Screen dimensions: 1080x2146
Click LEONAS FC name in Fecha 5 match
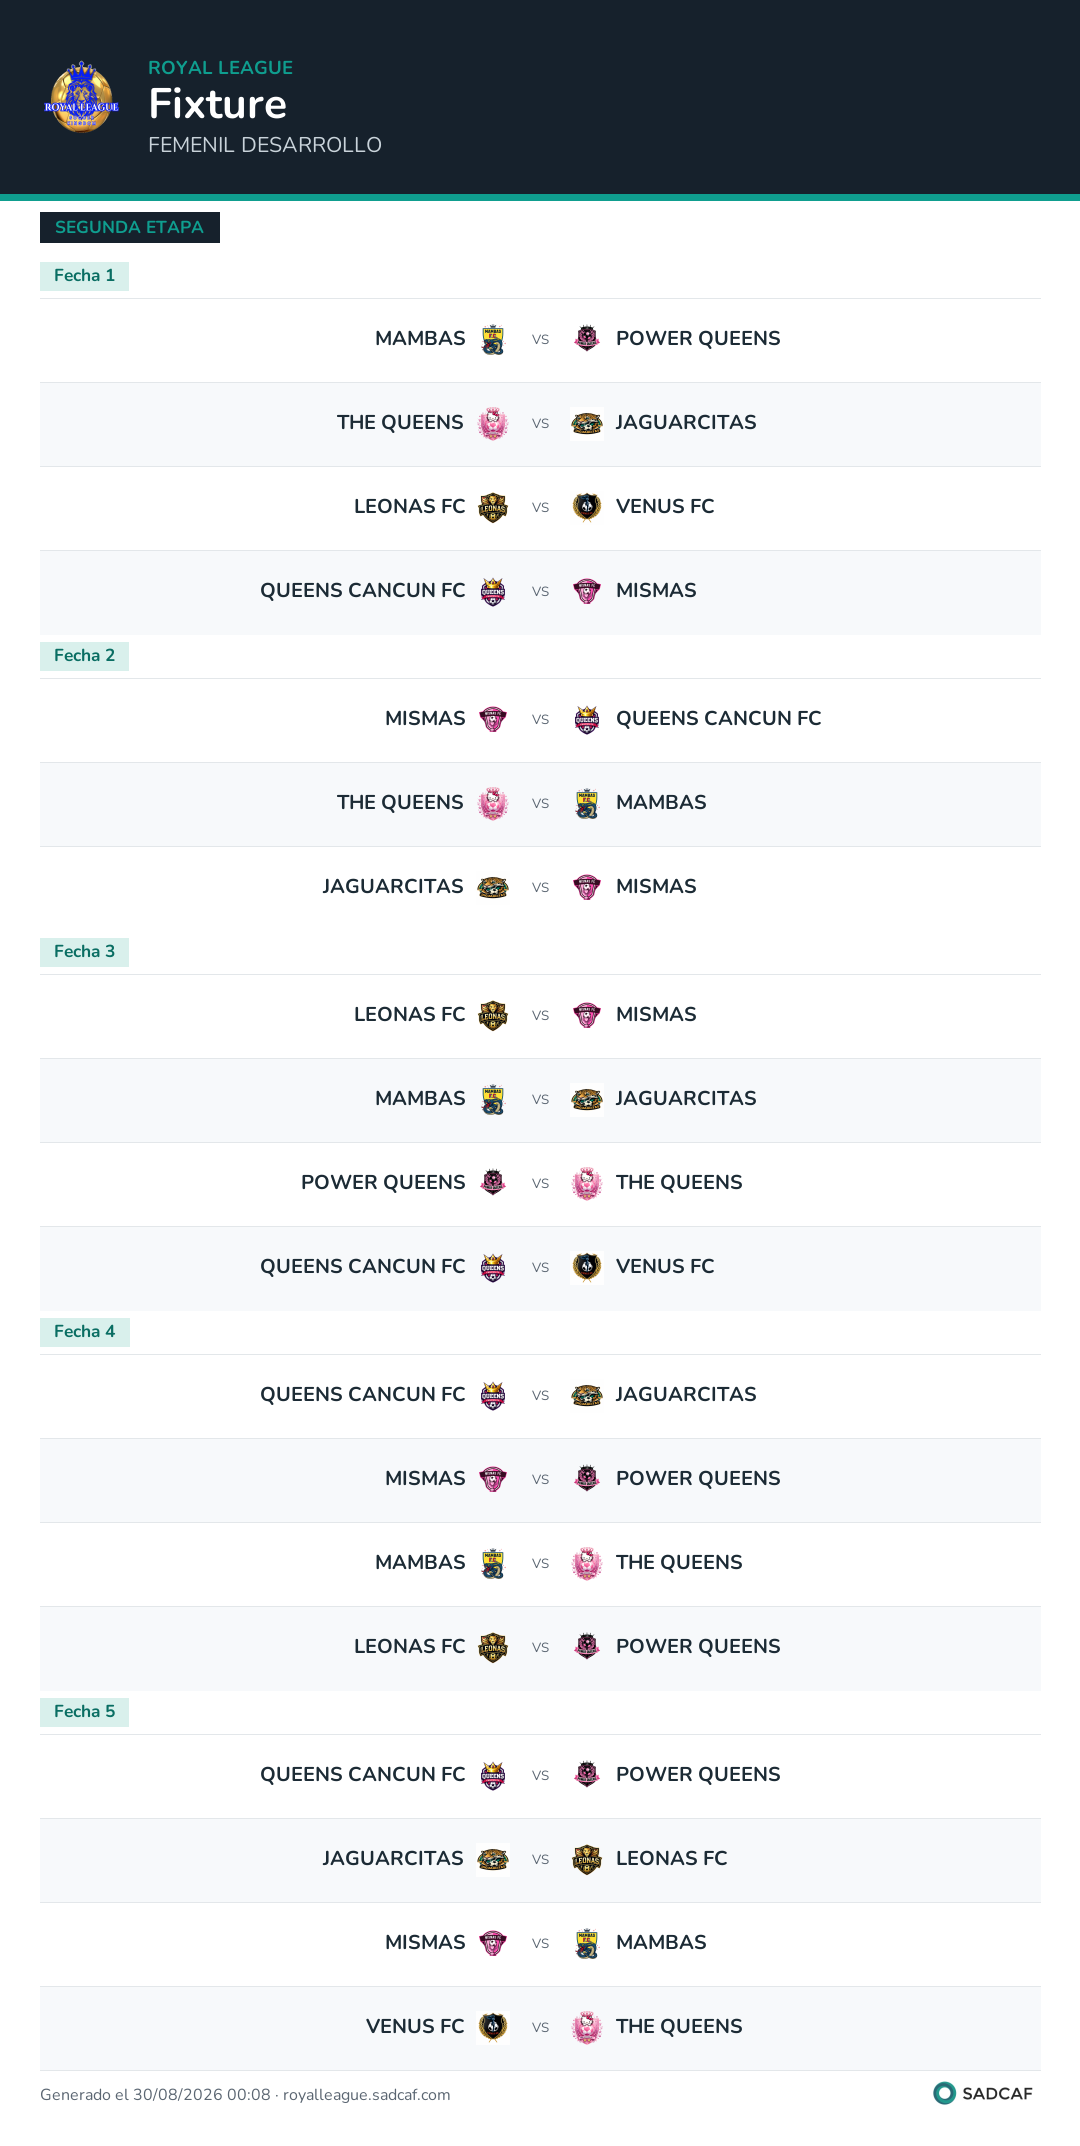coord(671,1858)
